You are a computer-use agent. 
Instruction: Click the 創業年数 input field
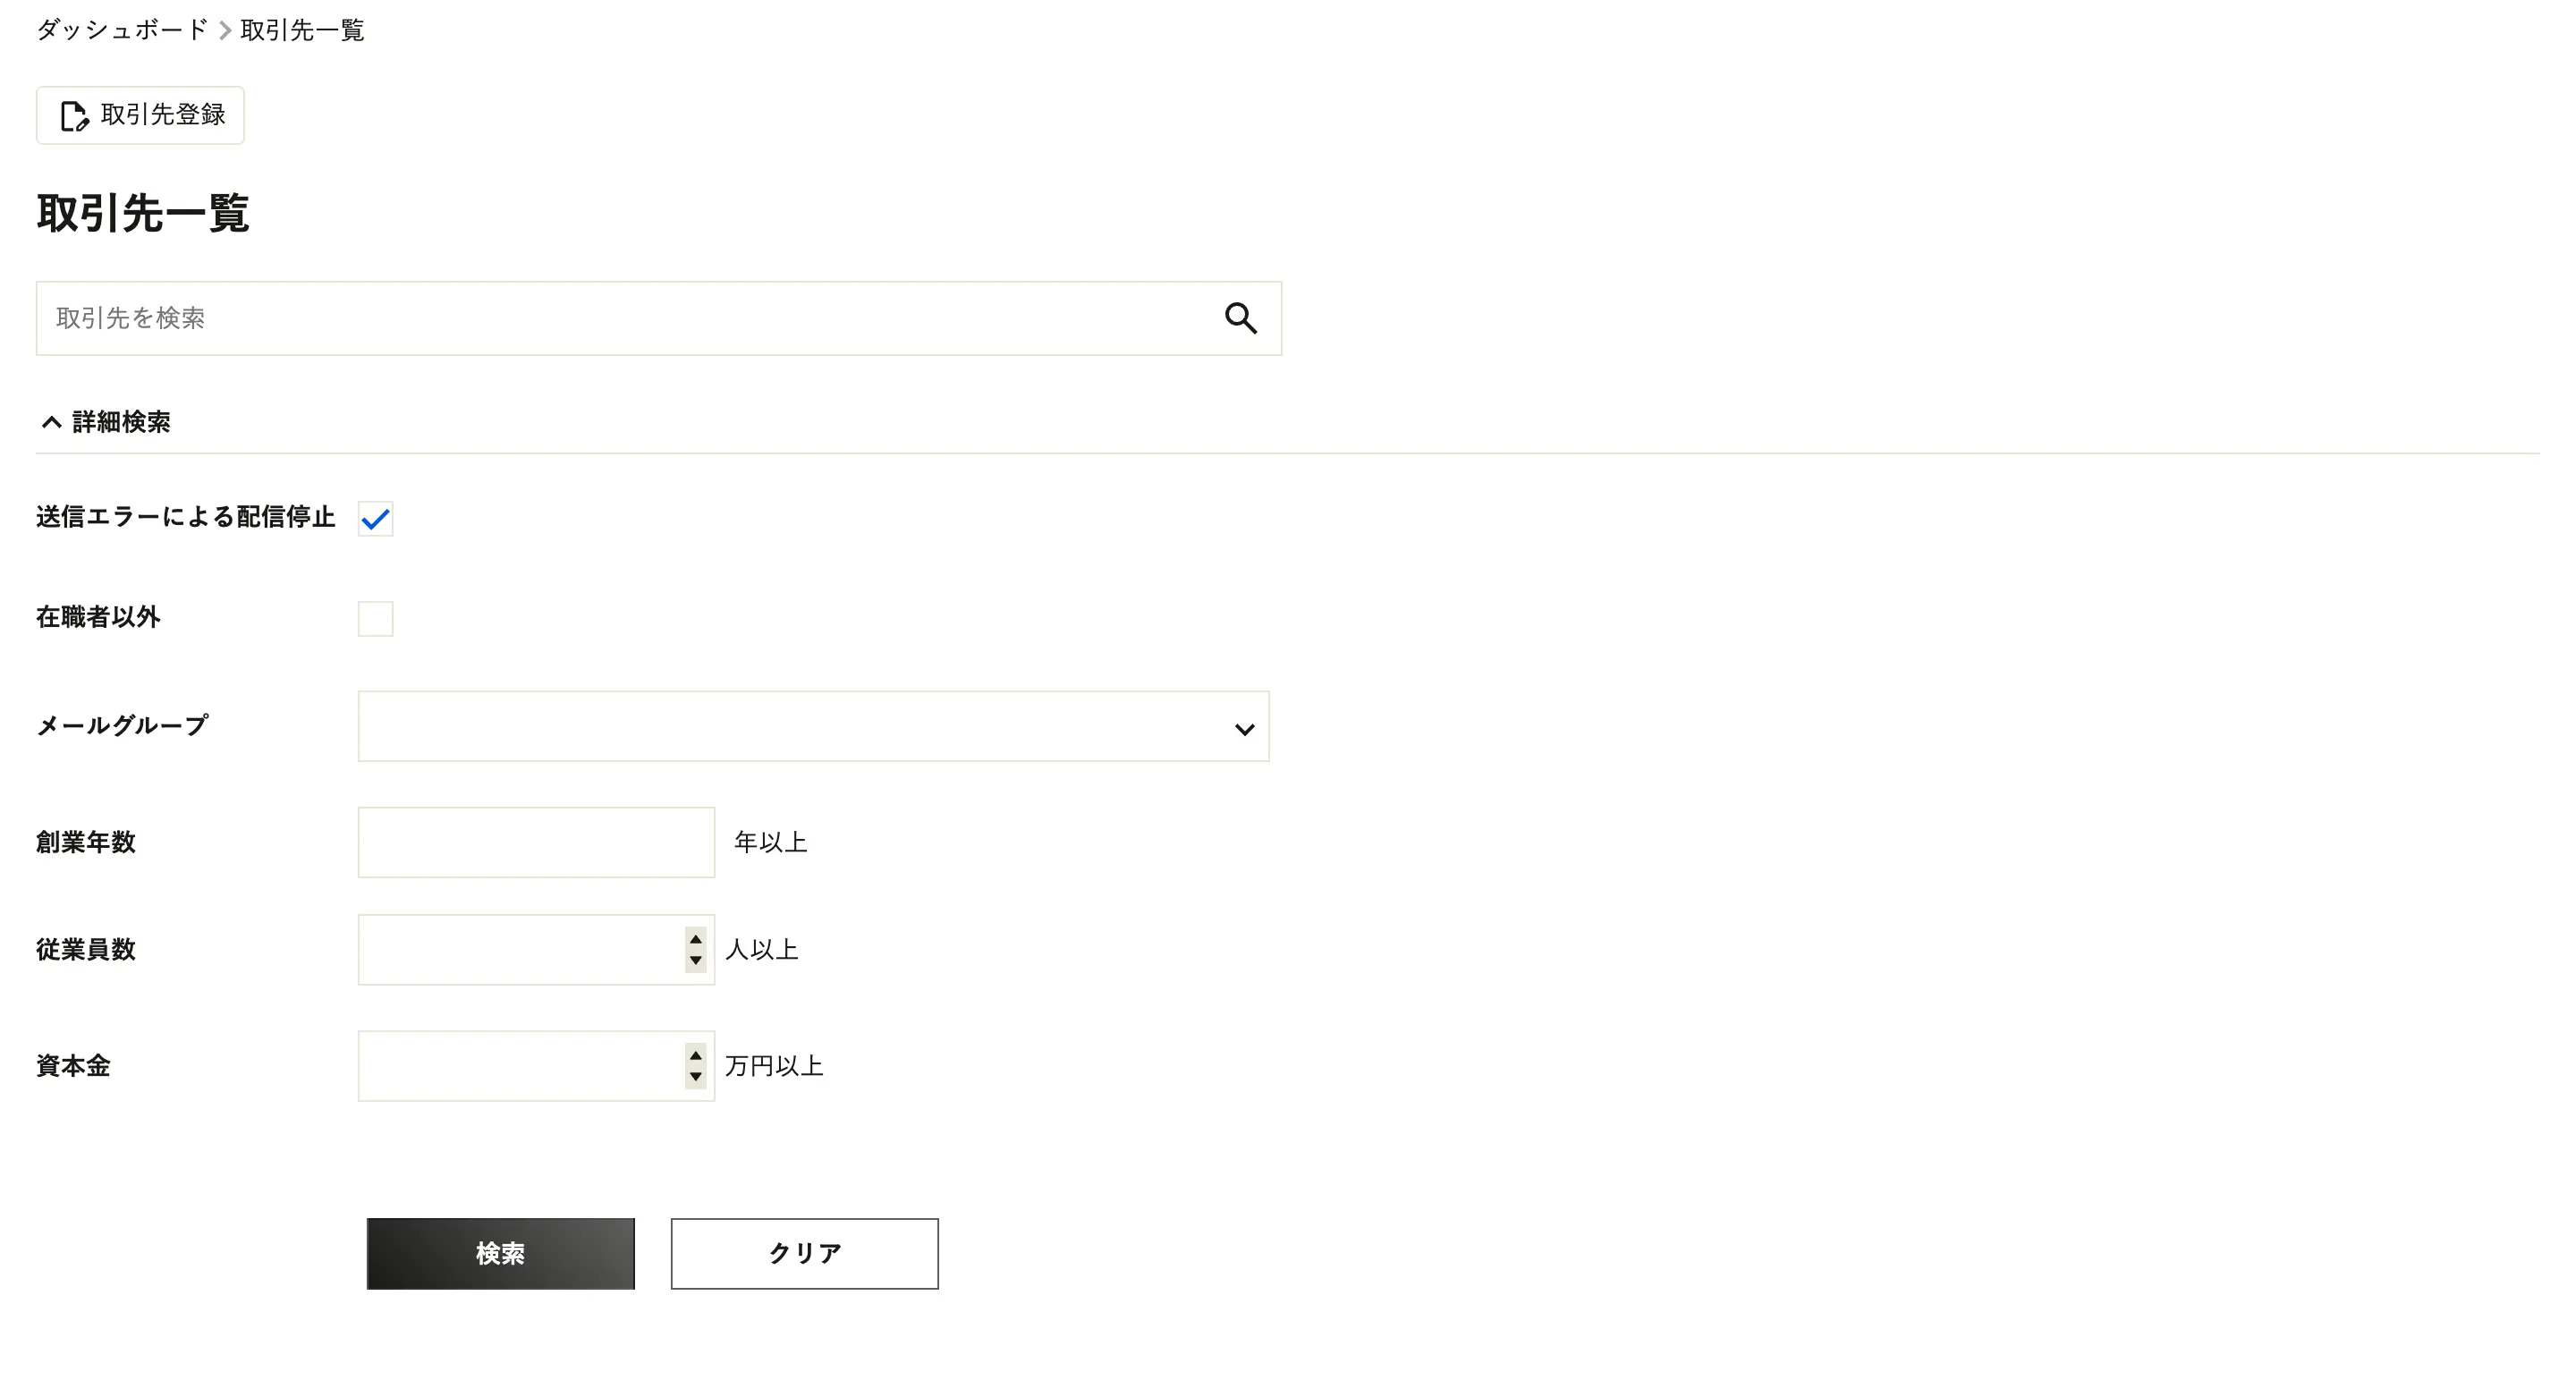[536, 842]
